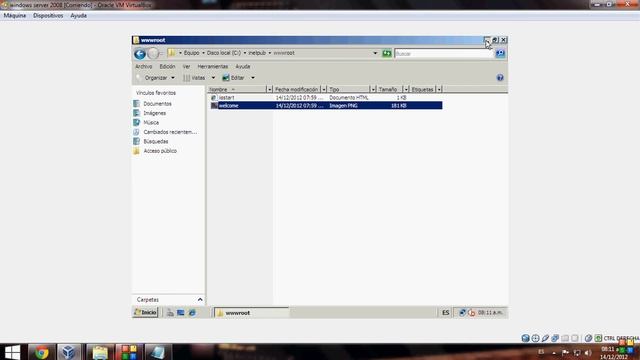The height and width of the screenshot is (360, 640).
Task: Go back with the blue arrow button
Action: (140, 53)
